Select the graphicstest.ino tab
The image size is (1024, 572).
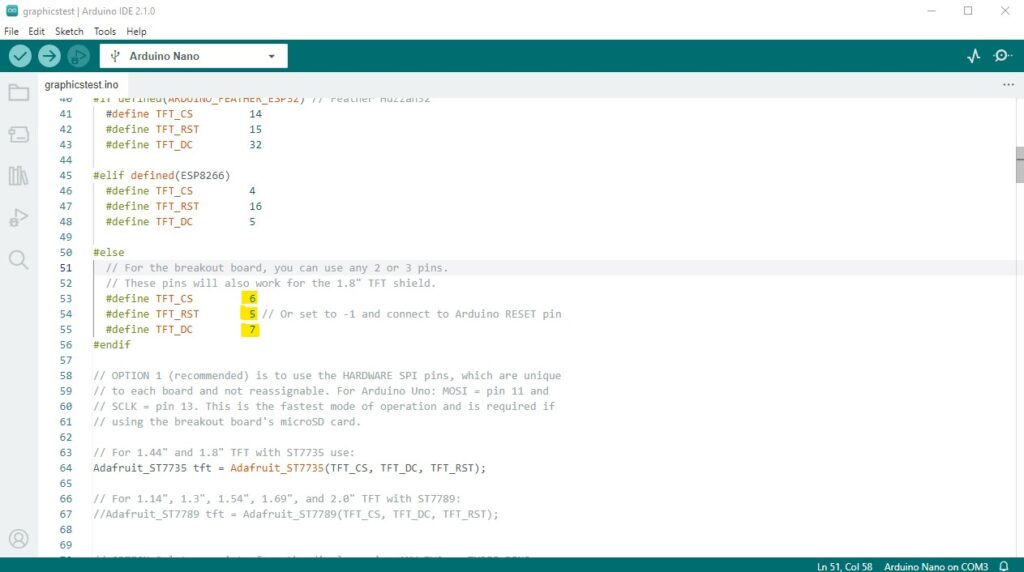(82, 85)
